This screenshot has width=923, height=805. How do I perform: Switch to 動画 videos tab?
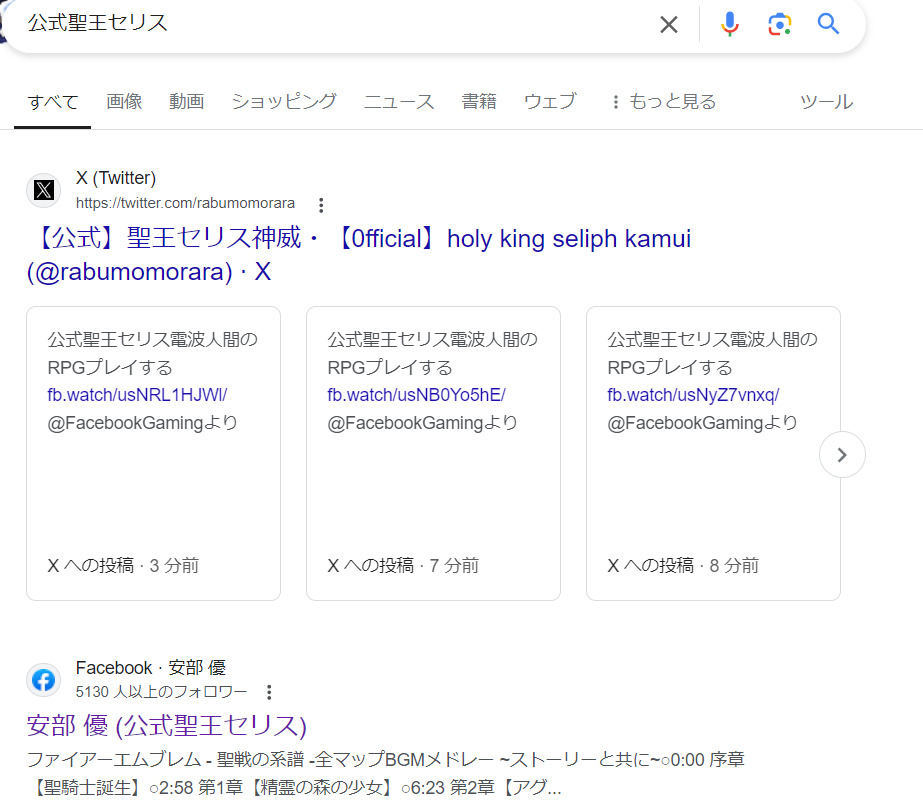(187, 102)
